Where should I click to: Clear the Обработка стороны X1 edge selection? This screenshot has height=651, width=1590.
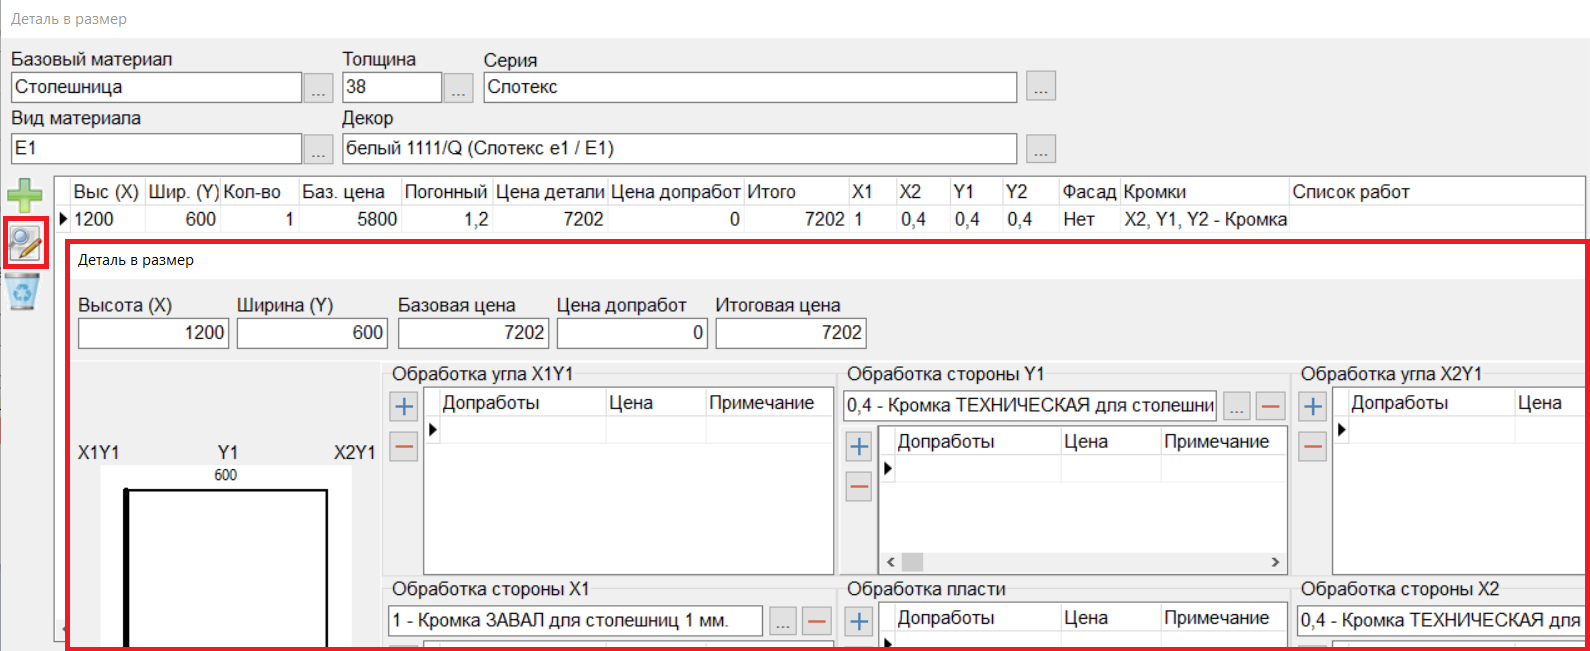tap(817, 621)
